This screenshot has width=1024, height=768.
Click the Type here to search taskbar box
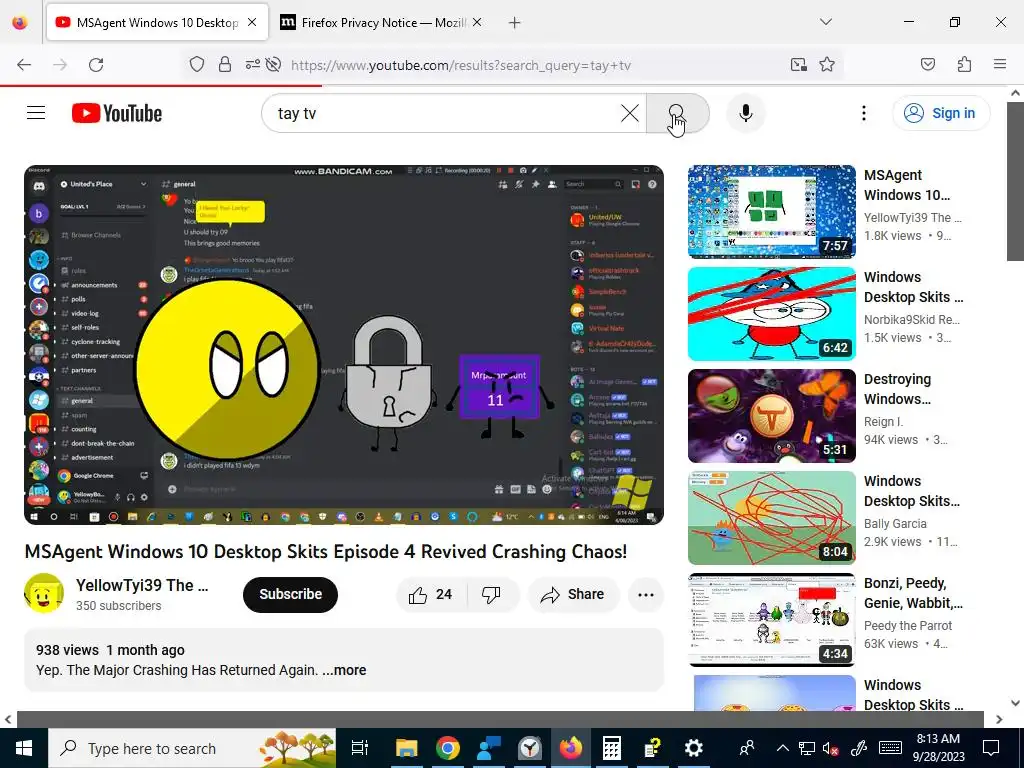point(192,748)
